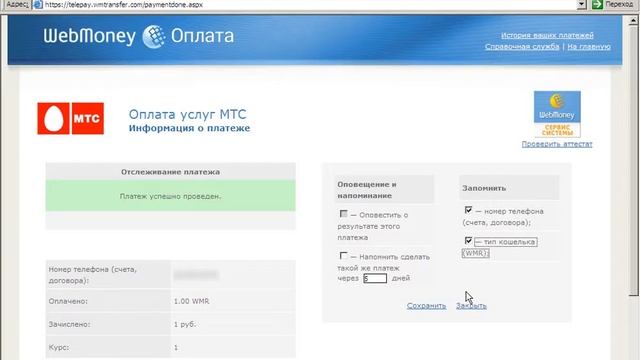
Task: Click the Зачислено: label
Action: coord(69,324)
